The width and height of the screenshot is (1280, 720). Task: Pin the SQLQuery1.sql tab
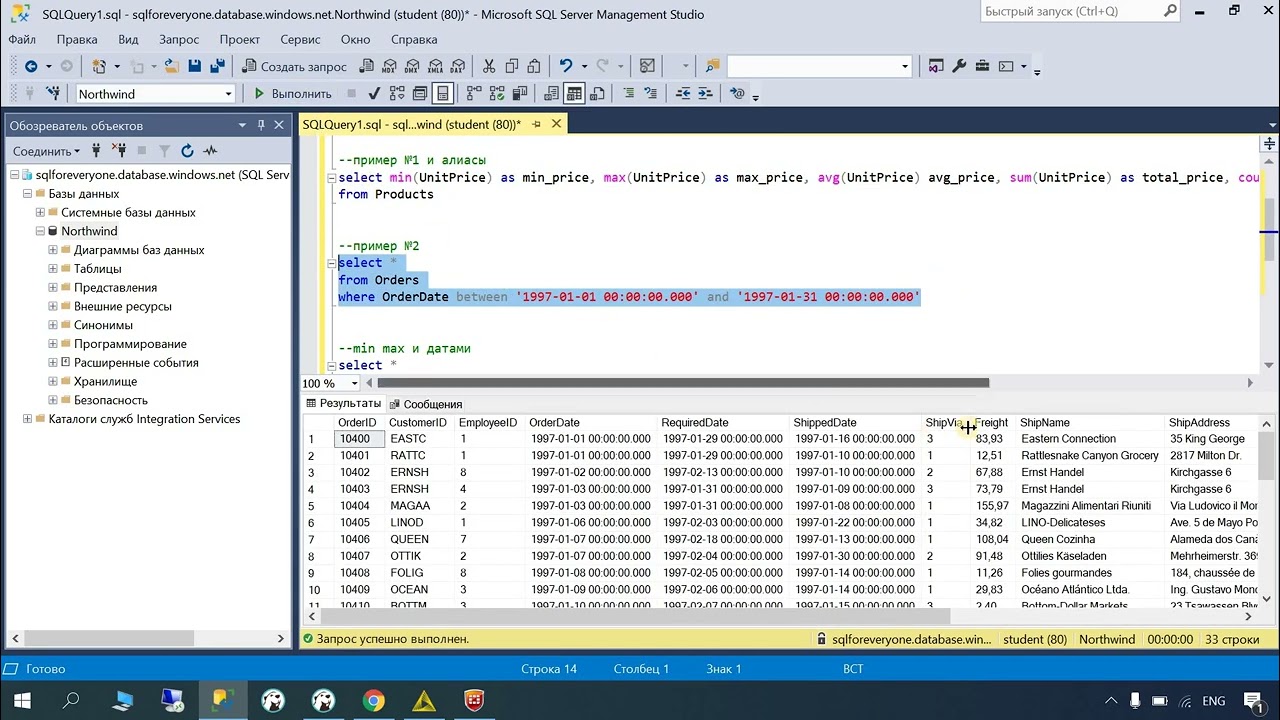click(536, 124)
